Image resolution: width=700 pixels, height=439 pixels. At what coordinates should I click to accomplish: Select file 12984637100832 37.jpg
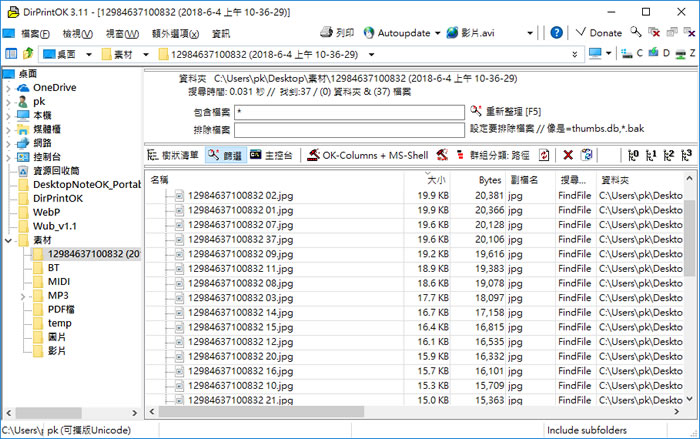pyautogui.click(x=241, y=239)
